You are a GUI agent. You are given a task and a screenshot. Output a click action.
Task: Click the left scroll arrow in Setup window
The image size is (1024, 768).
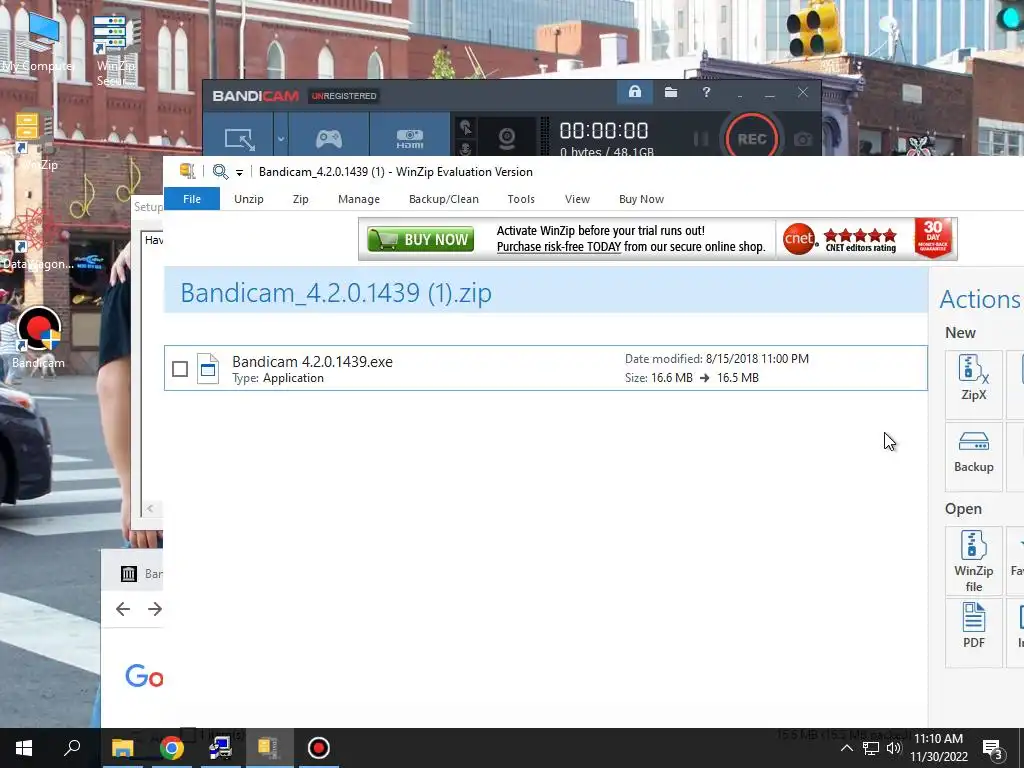click(150, 508)
